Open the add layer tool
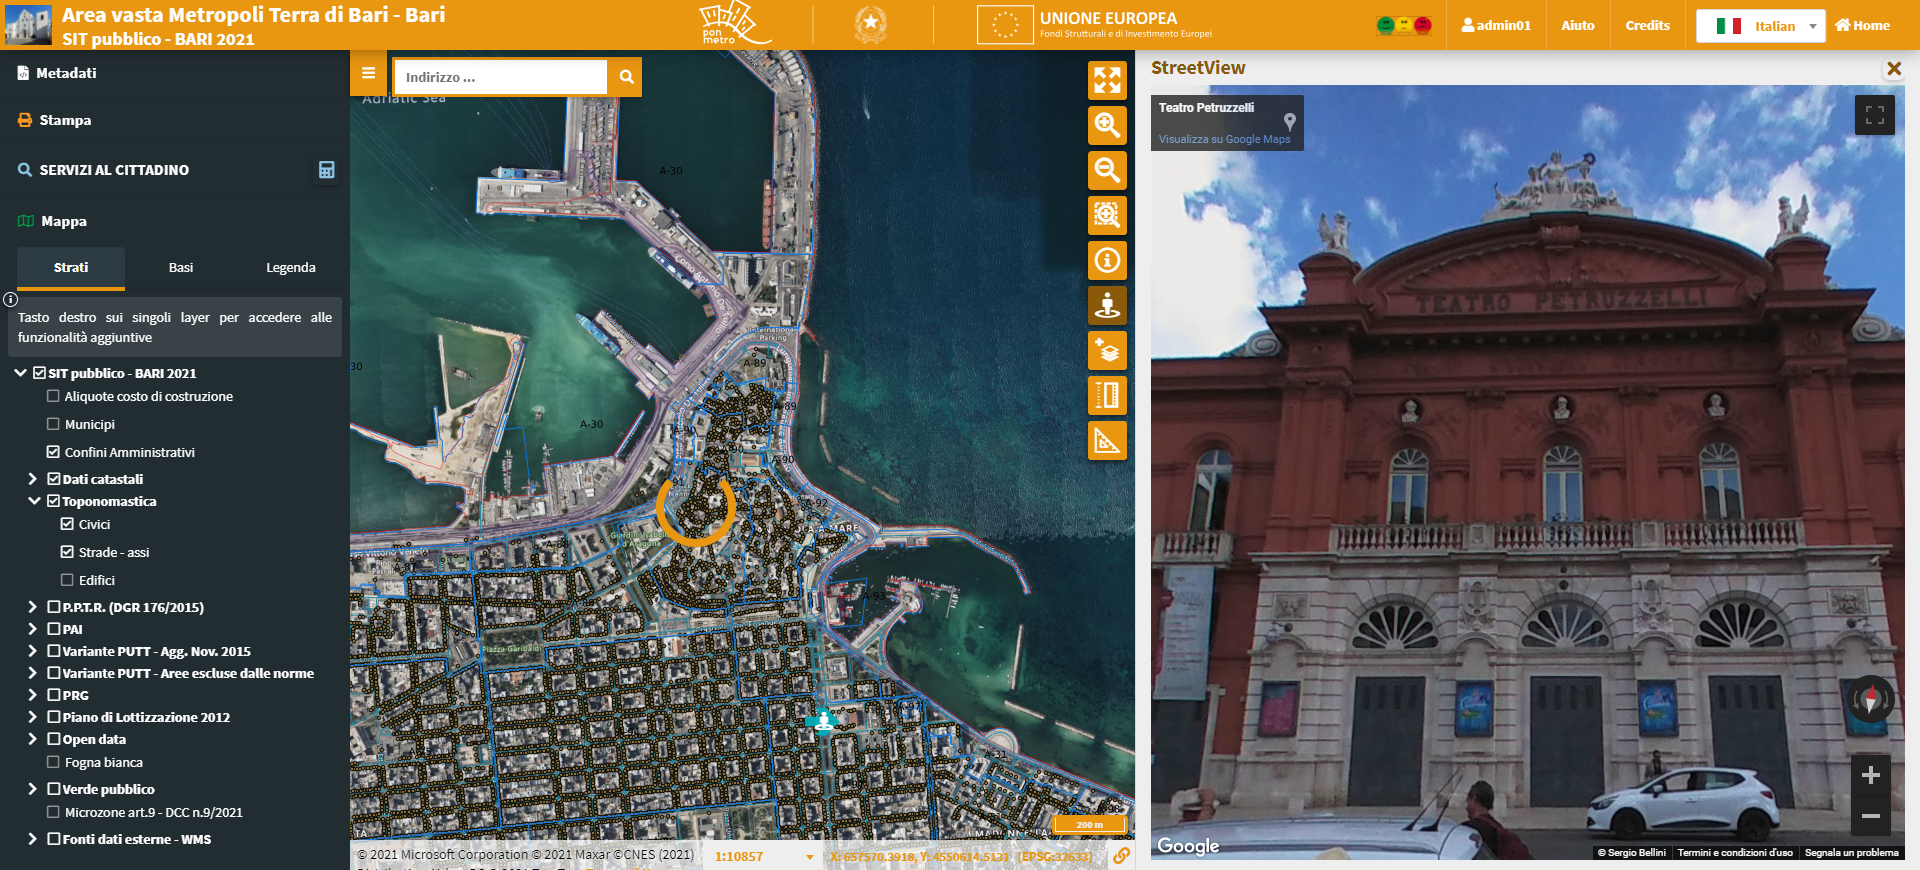This screenshot has height=870, width=1920. [x=1107, y=351]
